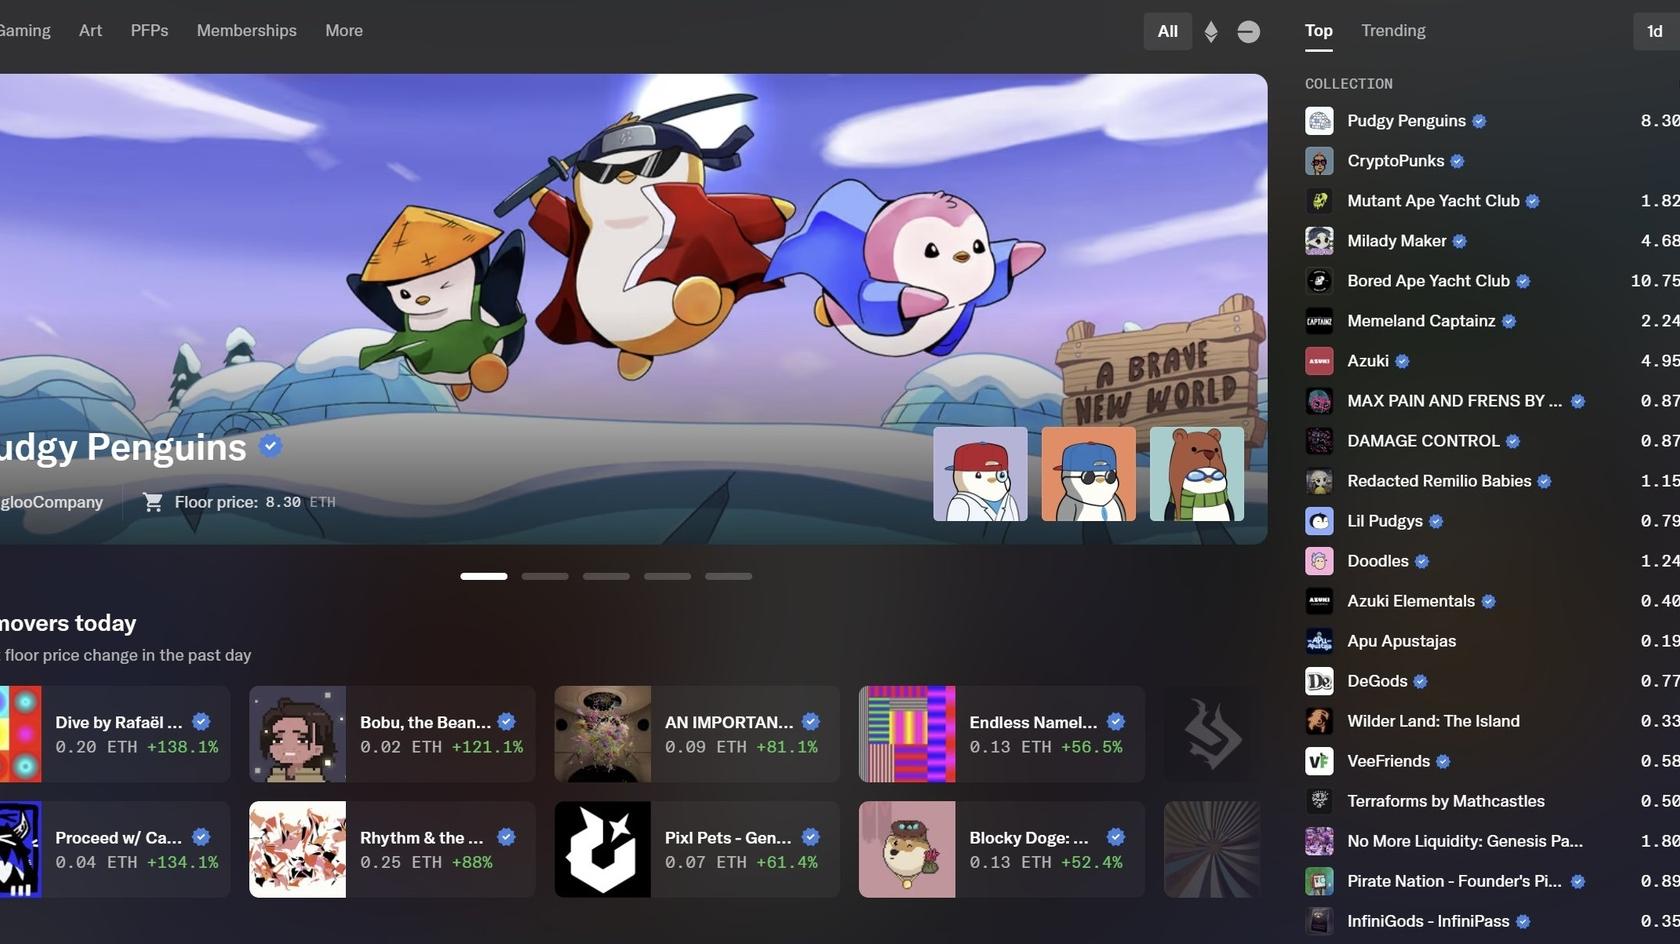Open the CryptoPunks collection row
Viewport: 1680px width, 944px height.
(1492, 161)
